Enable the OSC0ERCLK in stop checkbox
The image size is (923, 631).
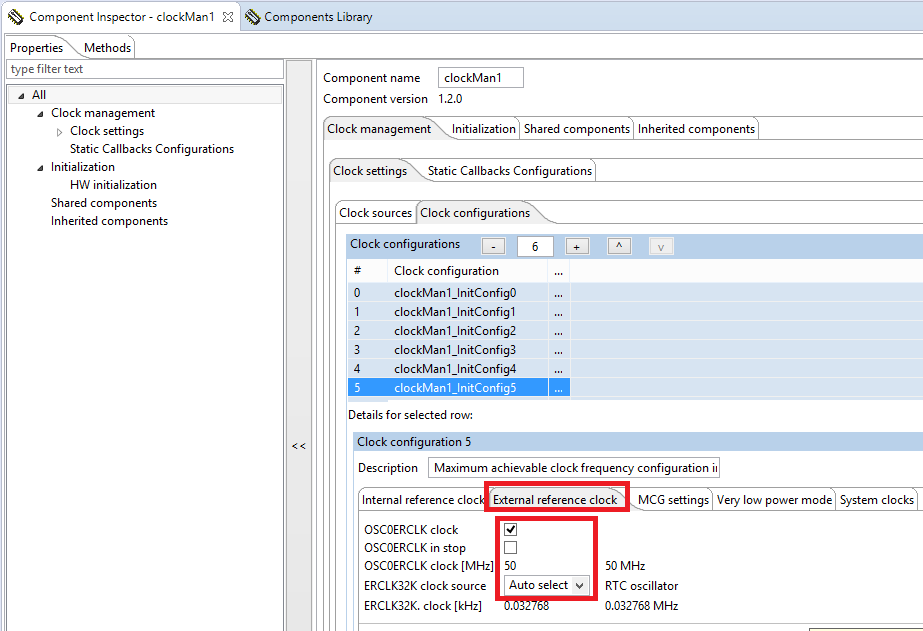(511, 547)
